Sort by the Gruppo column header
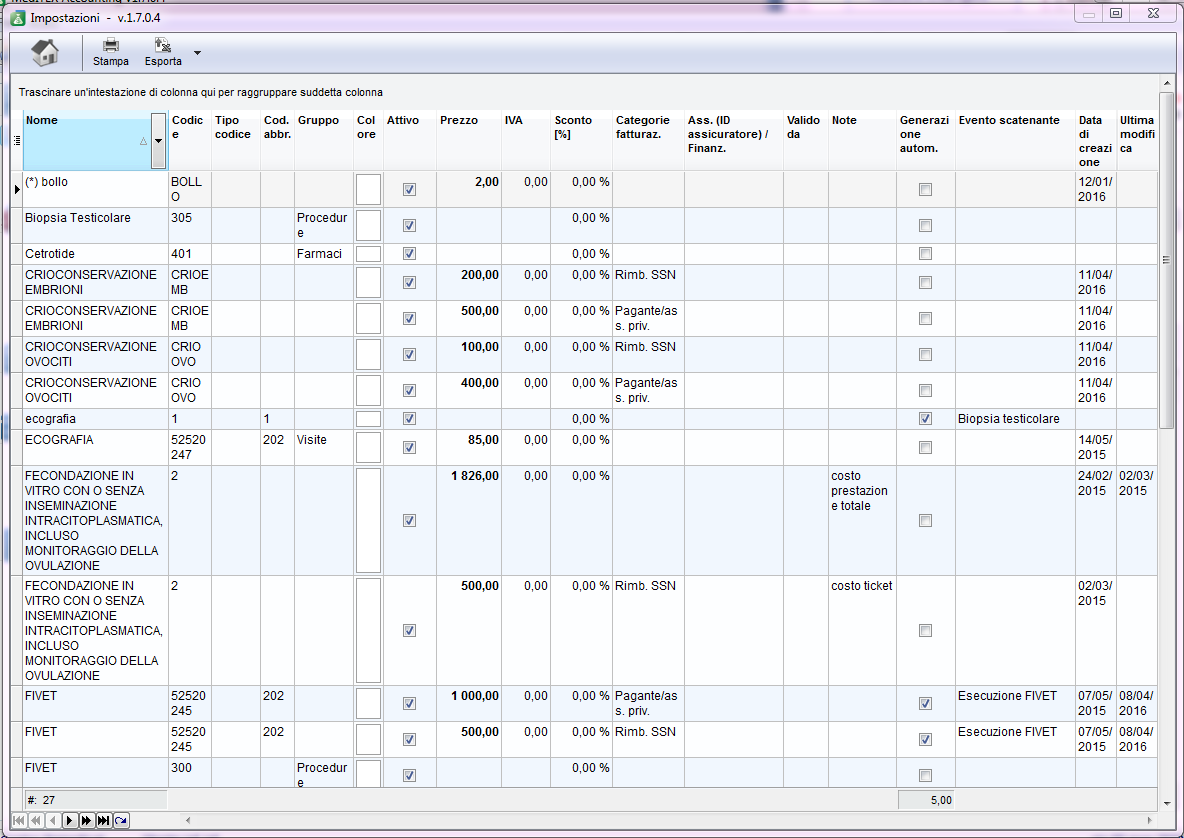The height and width of the screenshot is (838, 1184). [323, 140]
